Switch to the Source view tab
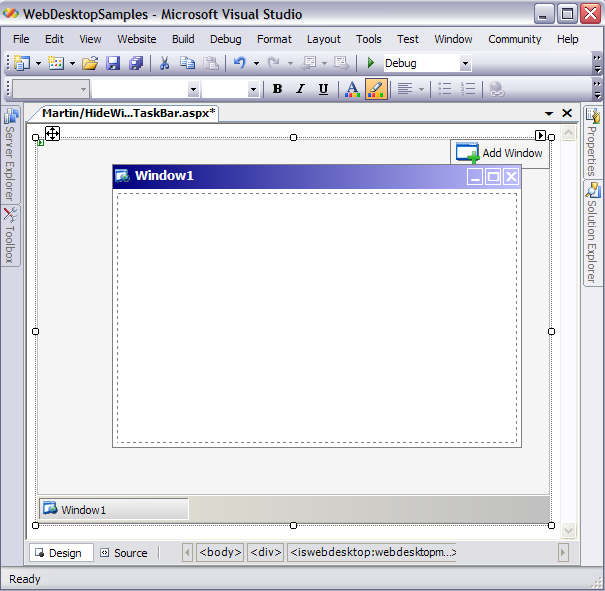605x591 pixels. pos(124,553)
